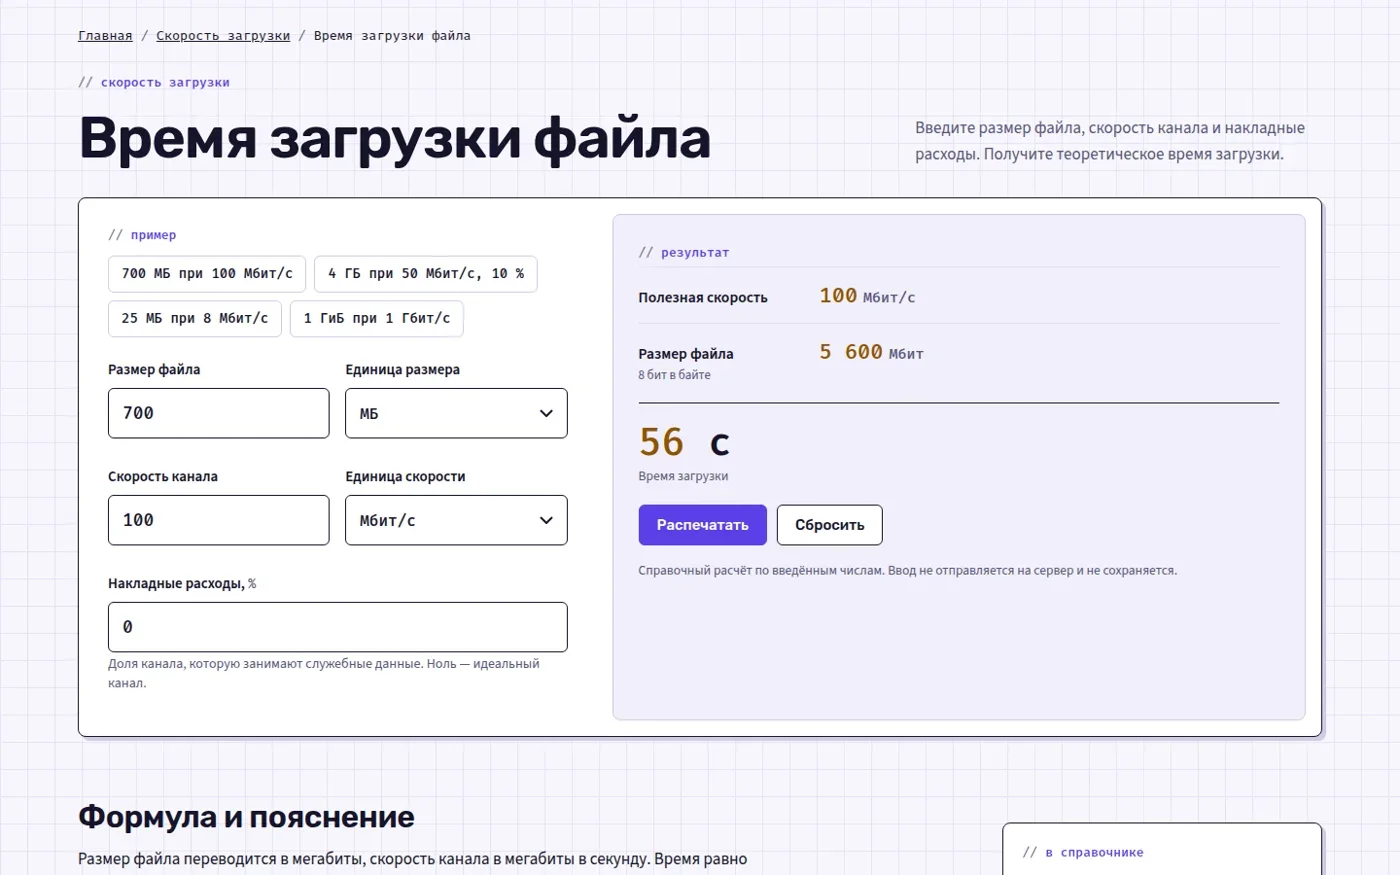Click the // в справочнике label
The height and width of the screenshot is (875, 1400).
click(1083, 853)
